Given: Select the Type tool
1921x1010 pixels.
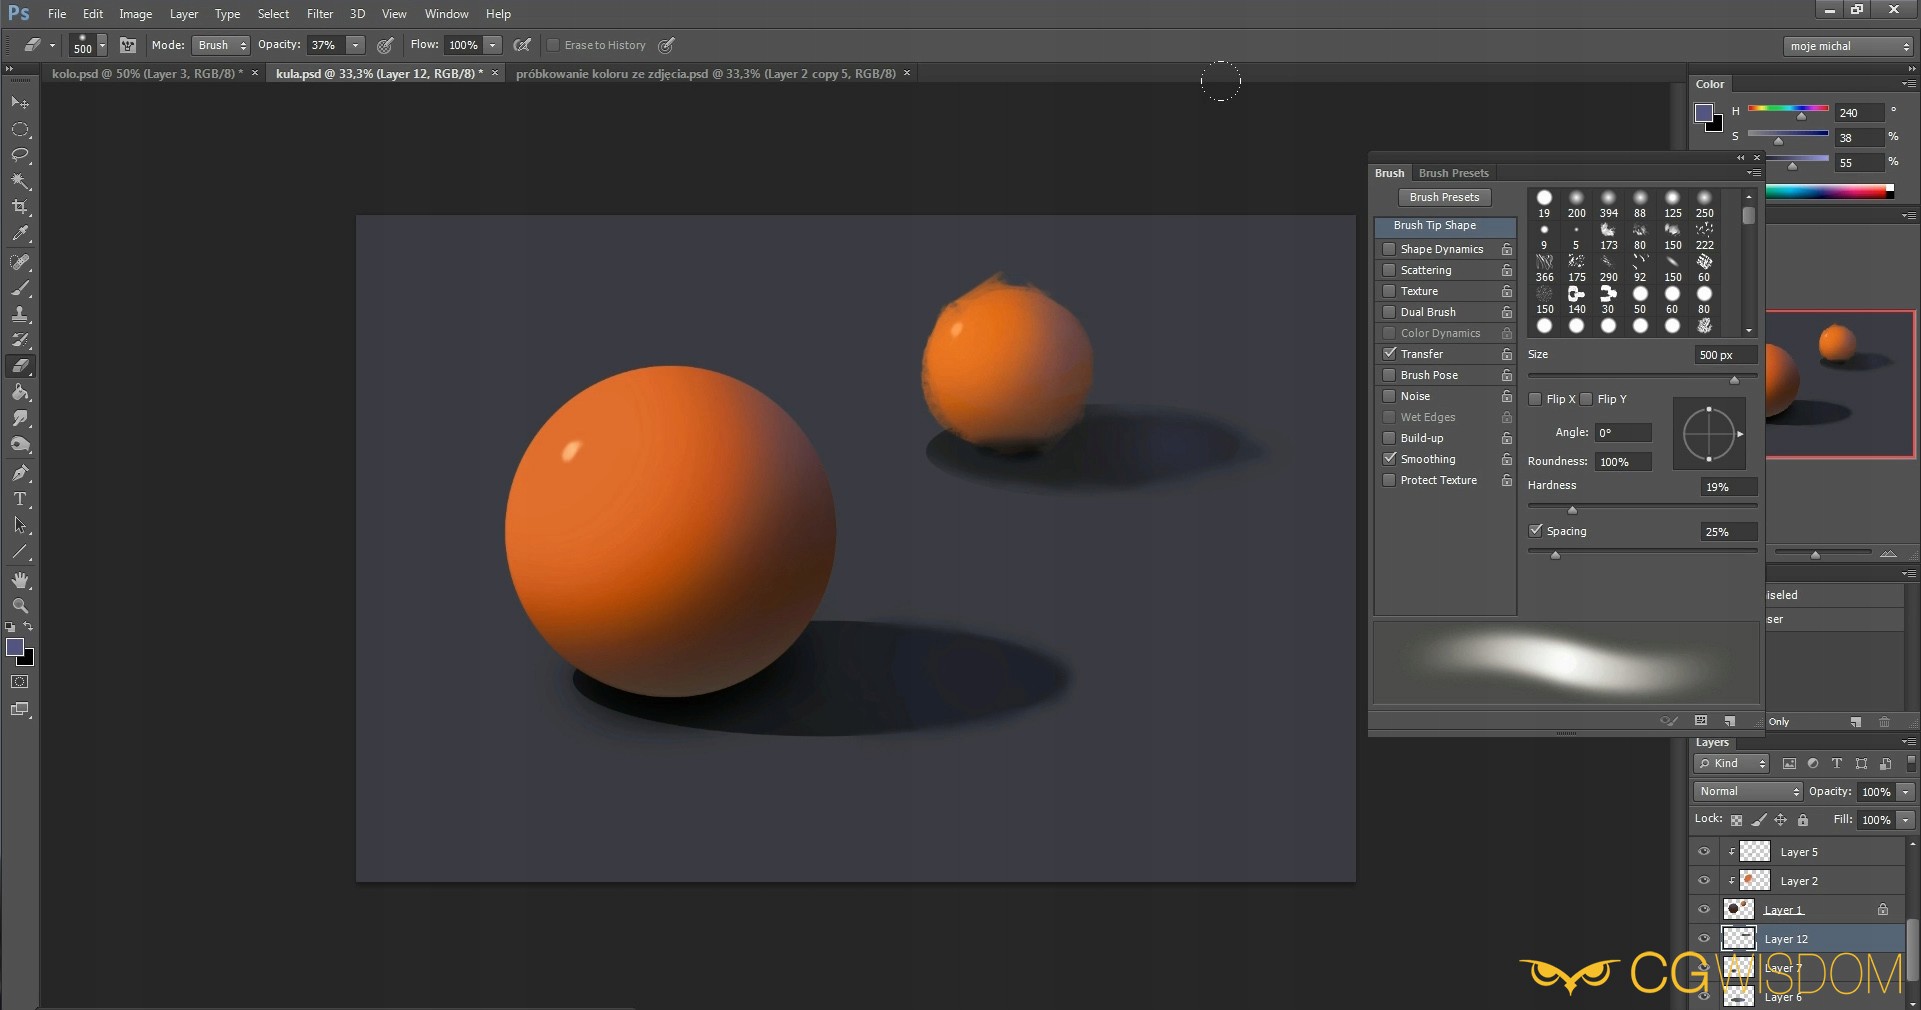Looking at the screenshot, I should click(x=20, y=499).
